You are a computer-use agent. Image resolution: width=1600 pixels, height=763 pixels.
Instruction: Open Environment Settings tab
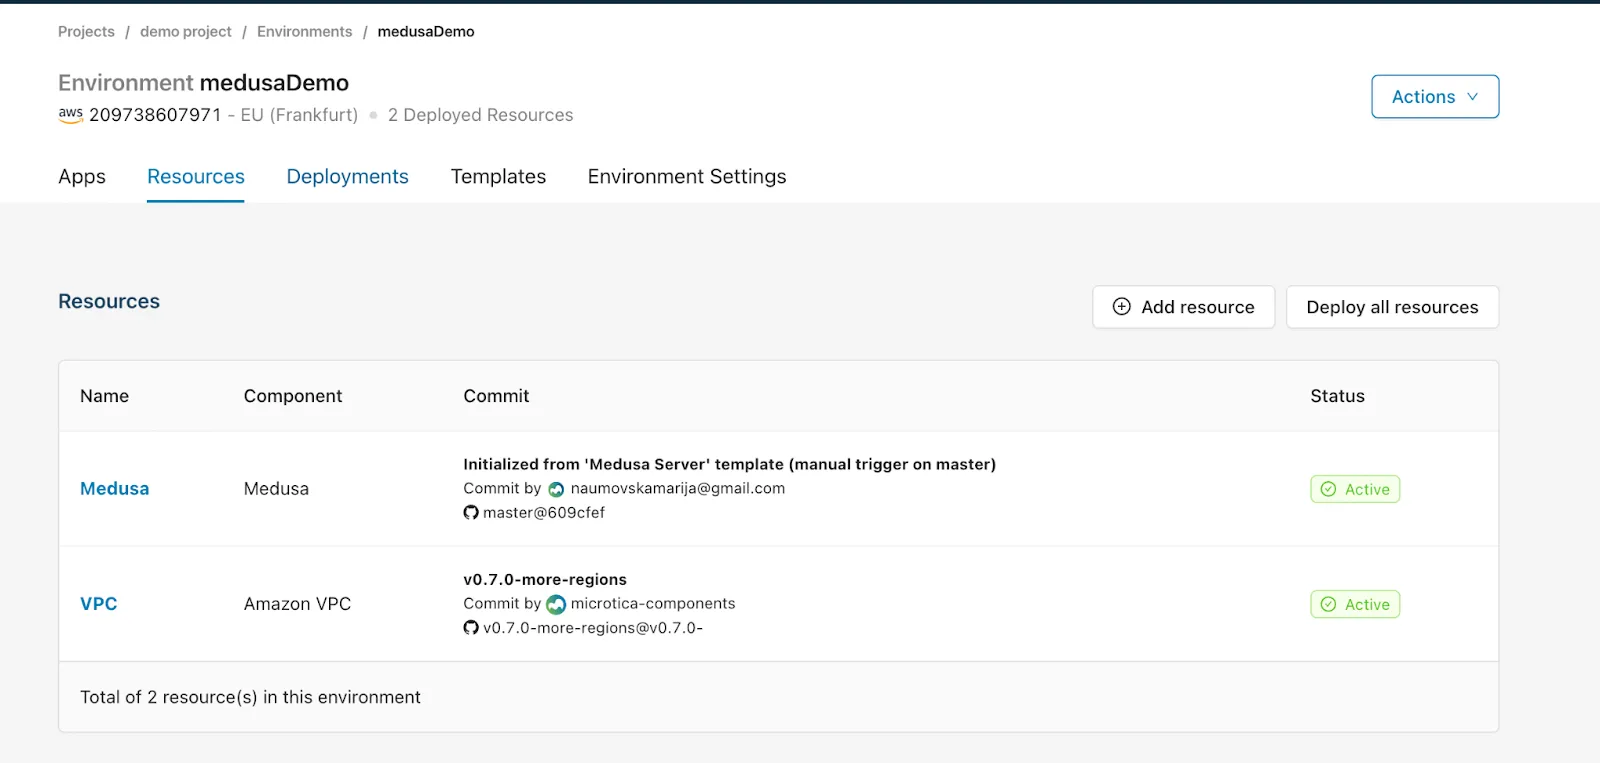pyautogui.click(x=687, y=177)
